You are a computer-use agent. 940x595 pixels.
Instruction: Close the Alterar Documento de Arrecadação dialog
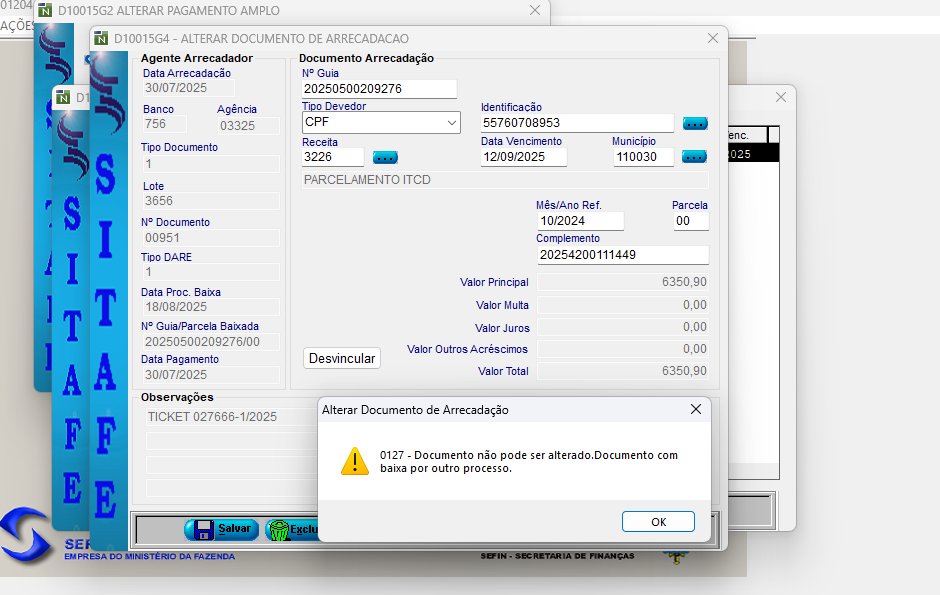pos(696,409)
